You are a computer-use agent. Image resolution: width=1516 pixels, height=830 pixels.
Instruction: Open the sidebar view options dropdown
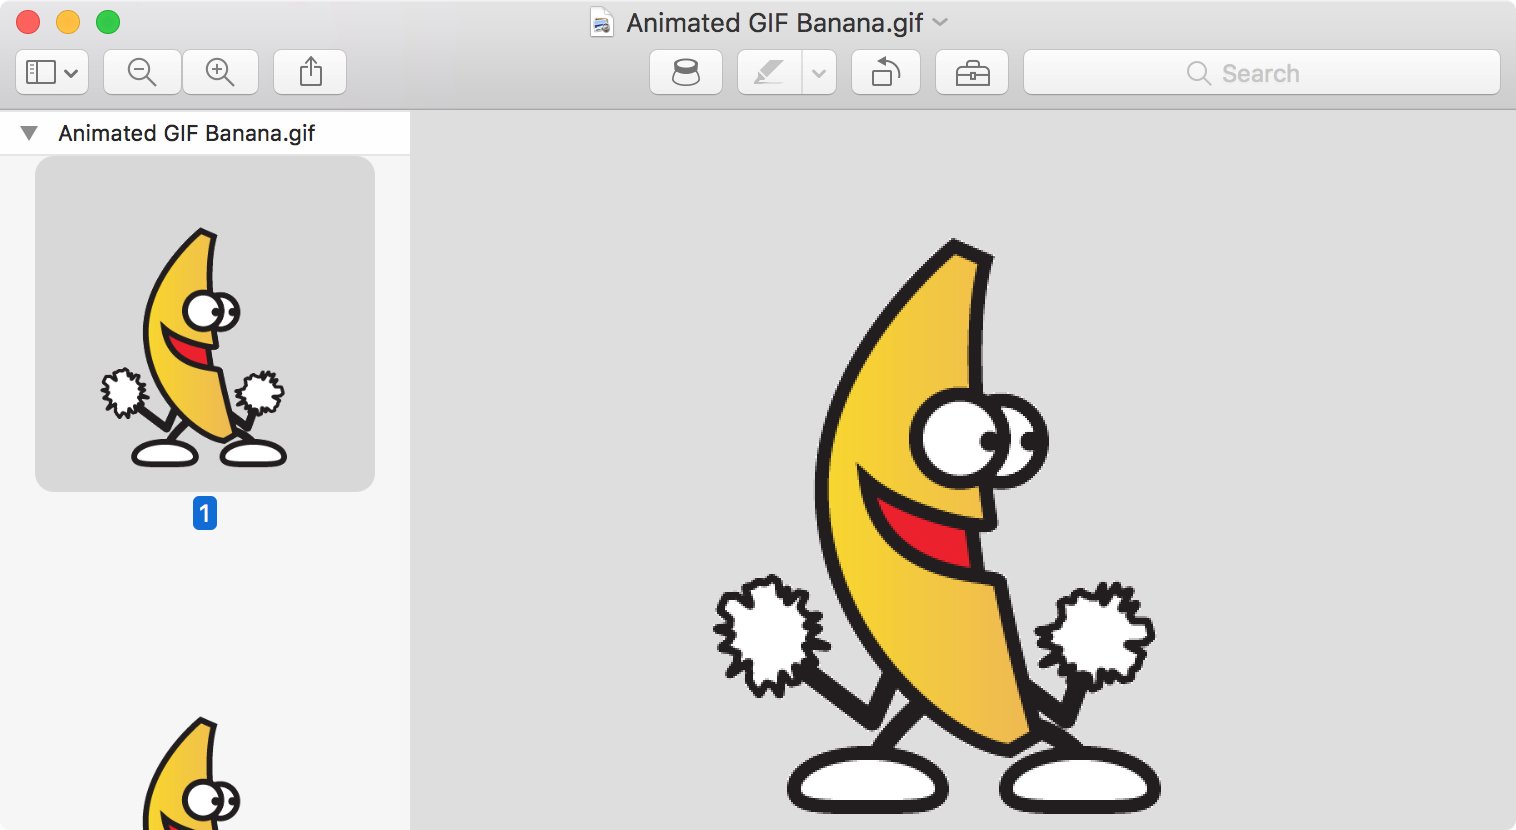pos(52,72)
